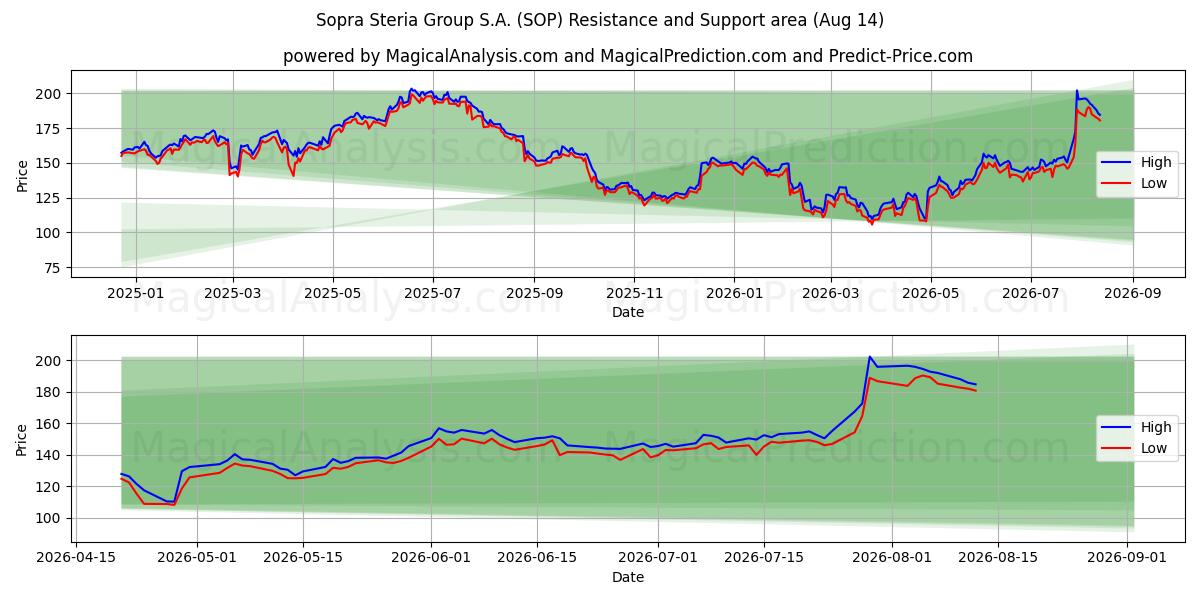The height and width of the screenshot is (600, 1200).
Task: Click the top chart 'Date' x-axis label
Action: click(628, 312)
